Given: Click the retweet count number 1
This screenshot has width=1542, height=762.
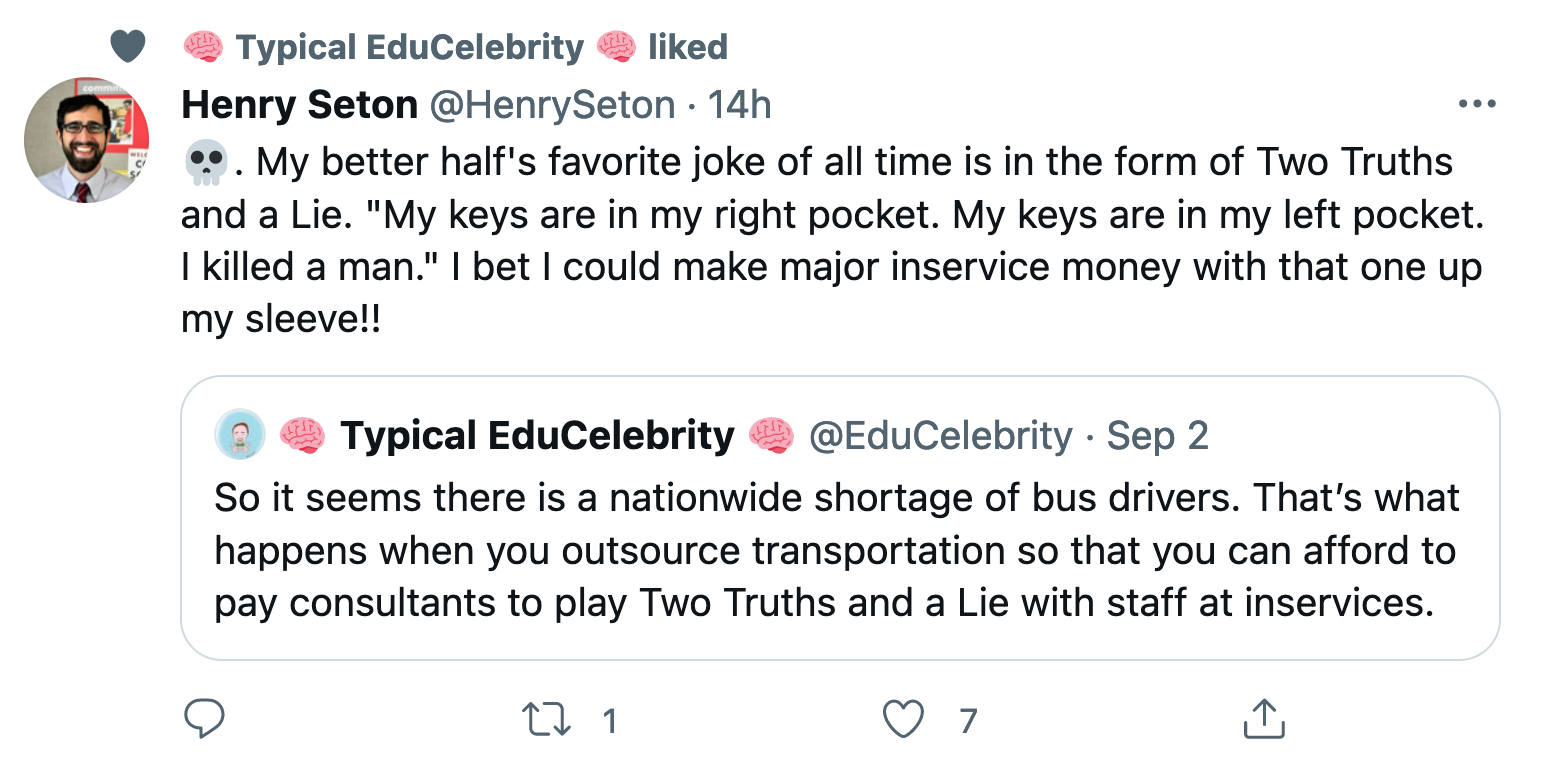Looking at the screenshot, I should click(609, 721).
